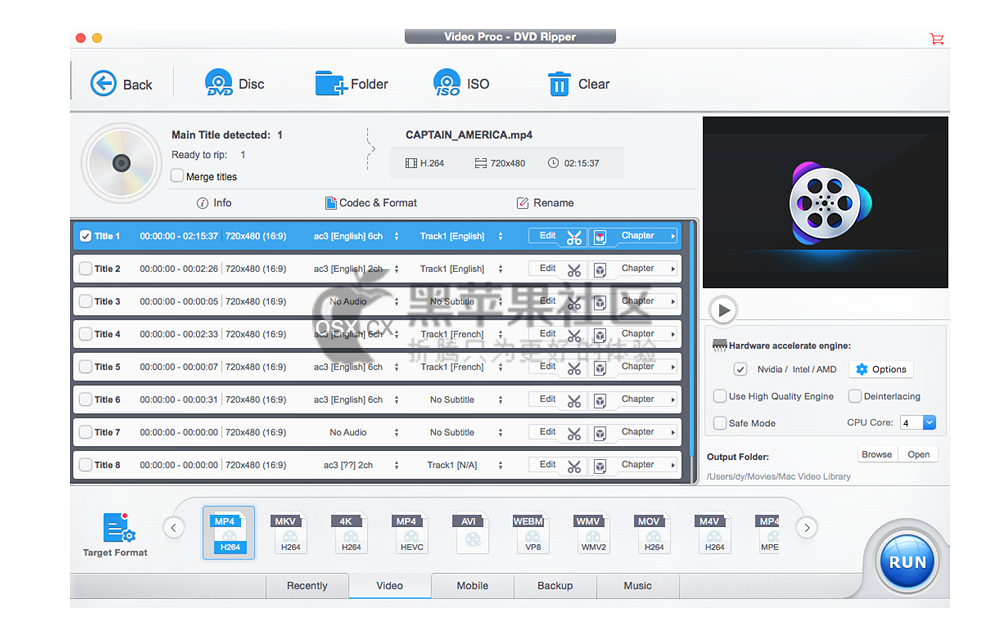Select WMV WMV2 output format
Viewport: 1000px width, 639px height.
click(592, 533)
